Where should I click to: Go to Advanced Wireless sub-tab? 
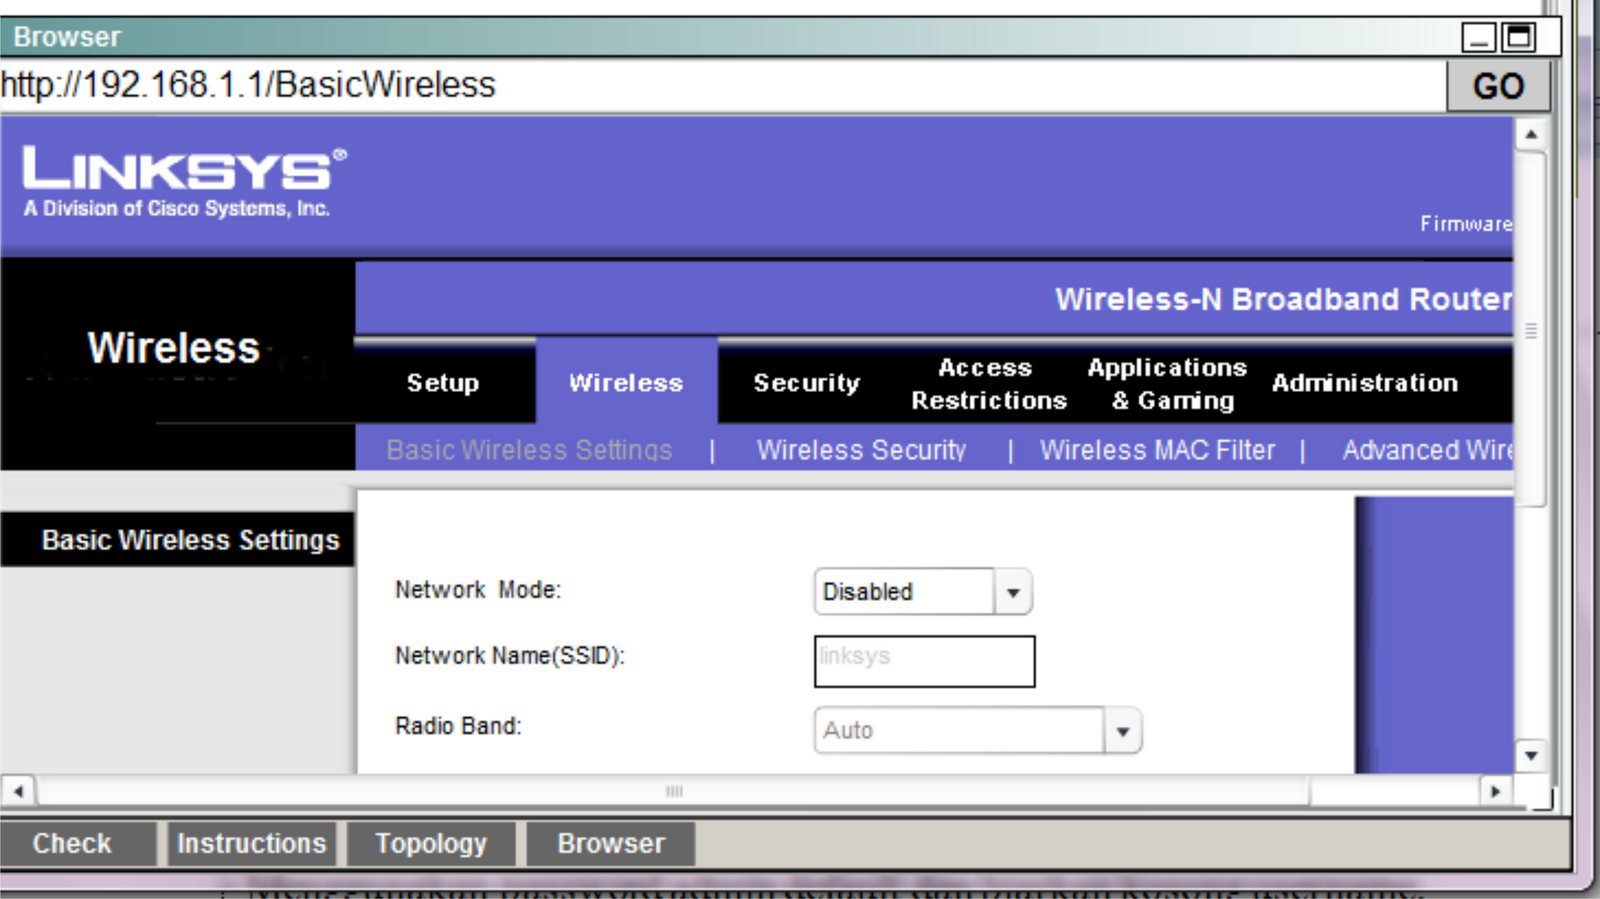point(1427,450)
